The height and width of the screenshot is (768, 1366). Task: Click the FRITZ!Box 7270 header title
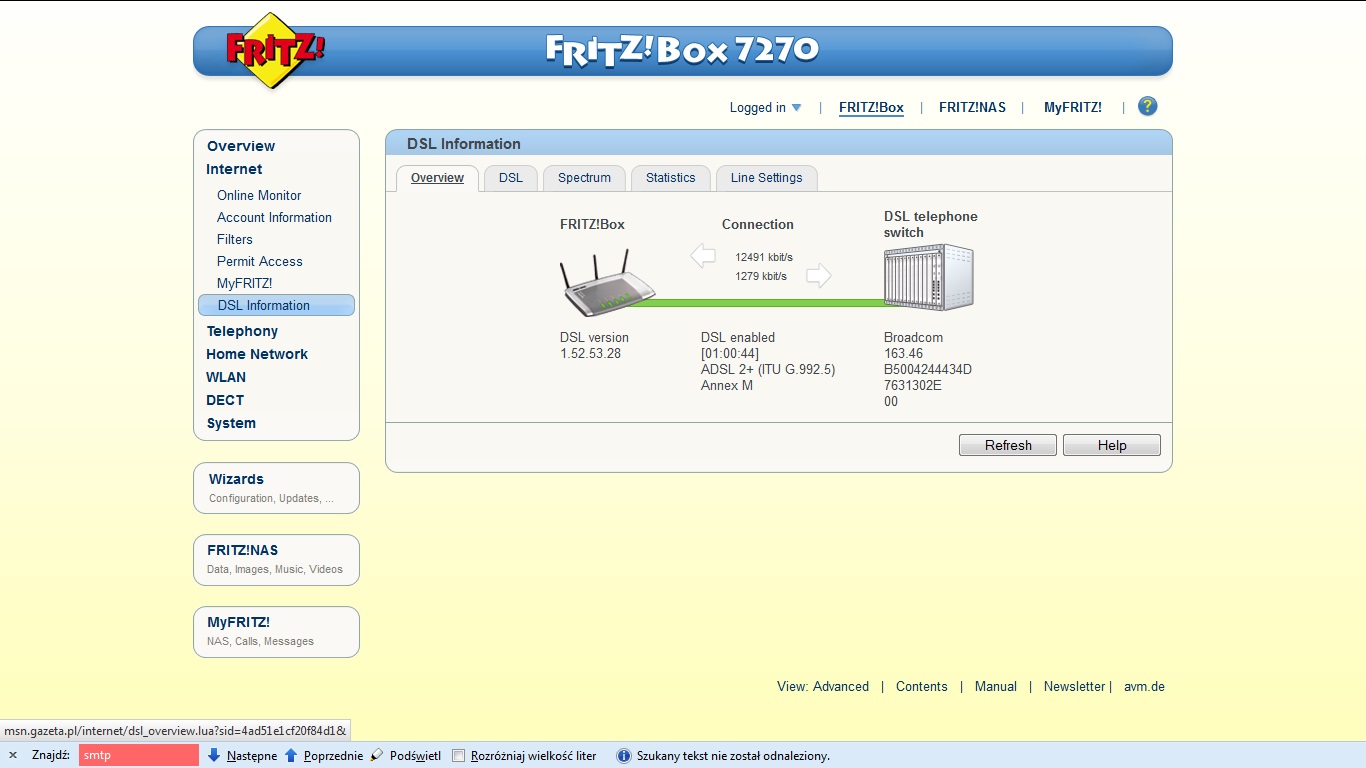(x=682, y=49)
